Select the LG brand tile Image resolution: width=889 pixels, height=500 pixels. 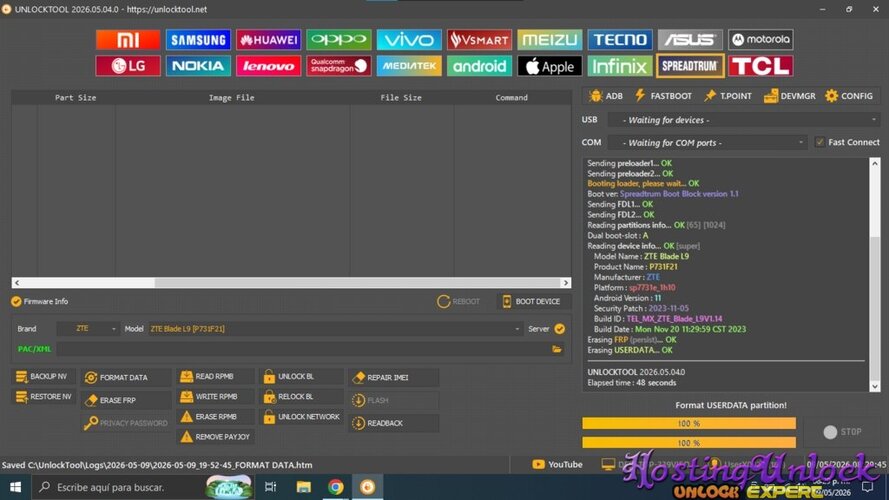pyautogui.click(x=128, y=66)
